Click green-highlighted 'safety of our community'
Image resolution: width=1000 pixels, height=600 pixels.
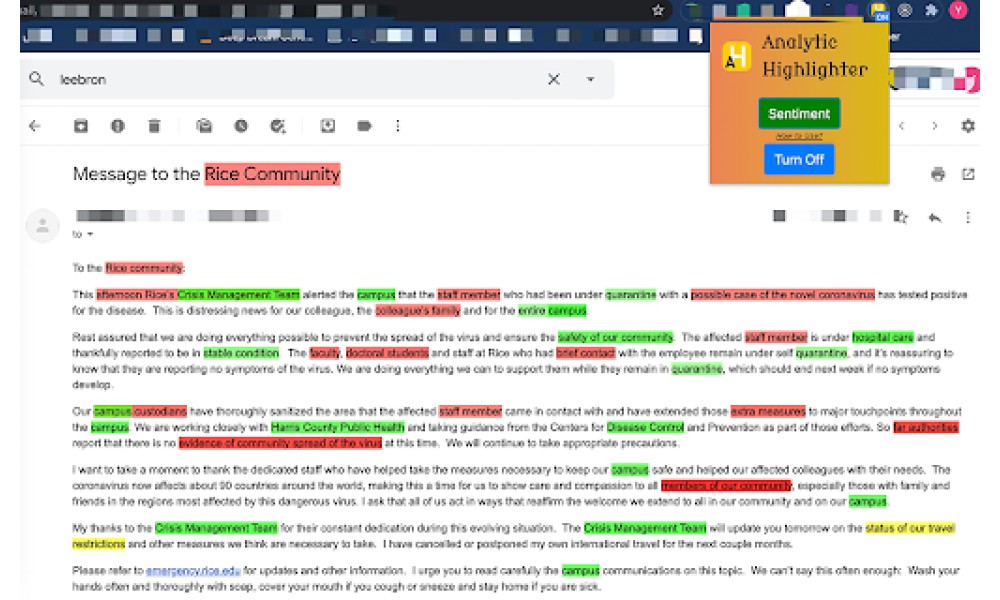pos(615,337)
